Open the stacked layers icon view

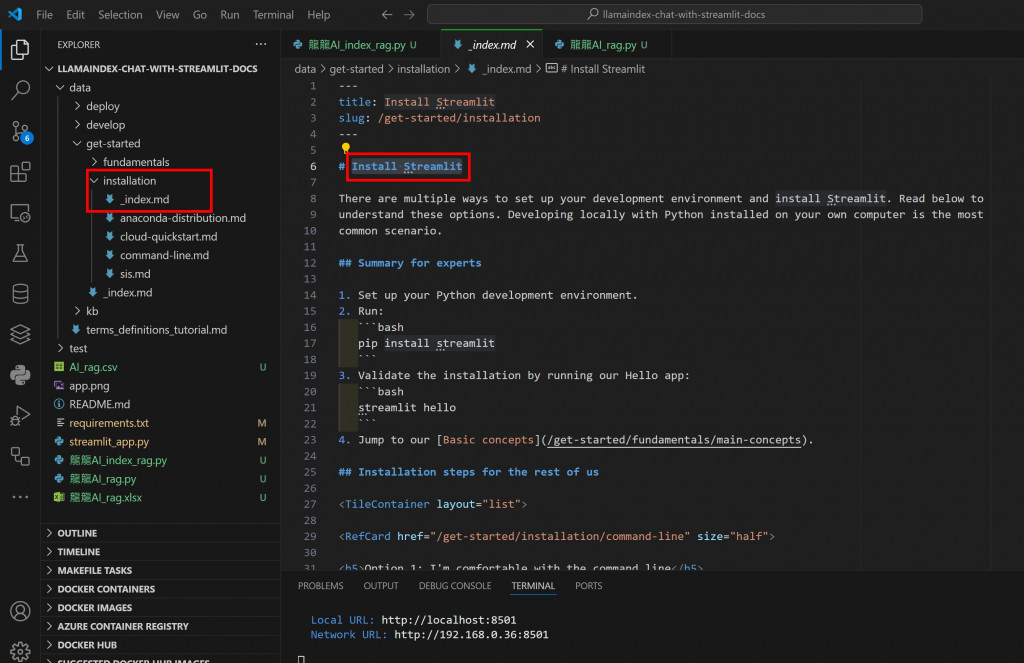20,334
